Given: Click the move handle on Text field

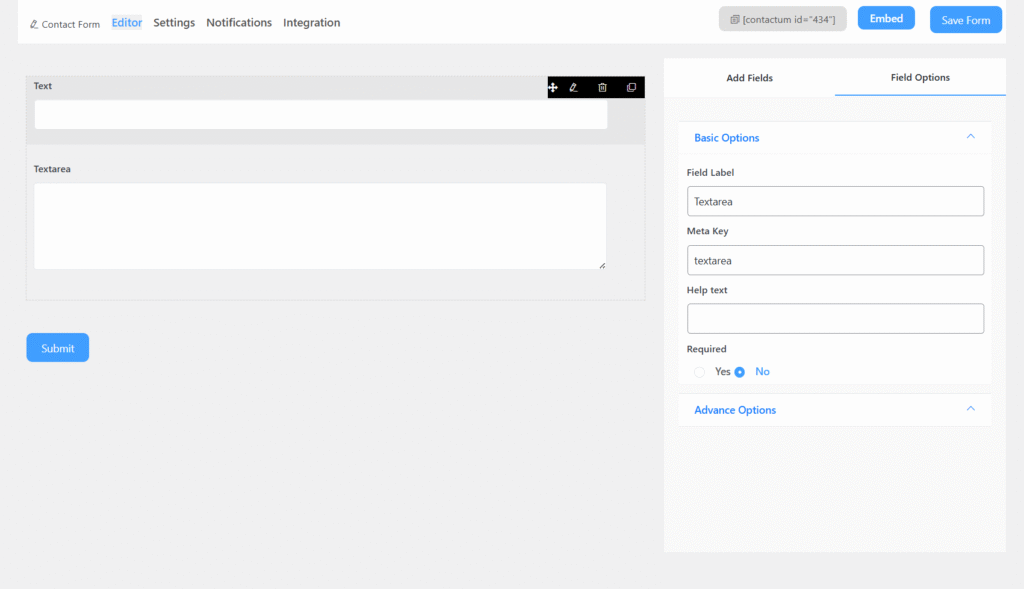Looking at the screenshot, I should tap(553, 88).
